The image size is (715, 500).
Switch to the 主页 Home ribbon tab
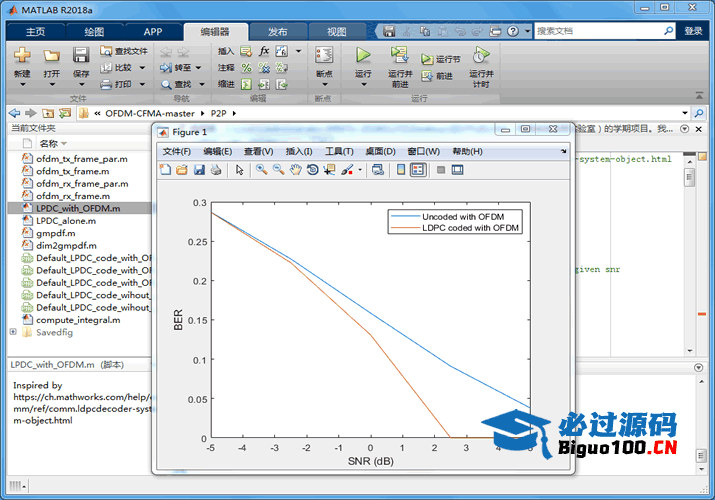[x=36, y=31]
